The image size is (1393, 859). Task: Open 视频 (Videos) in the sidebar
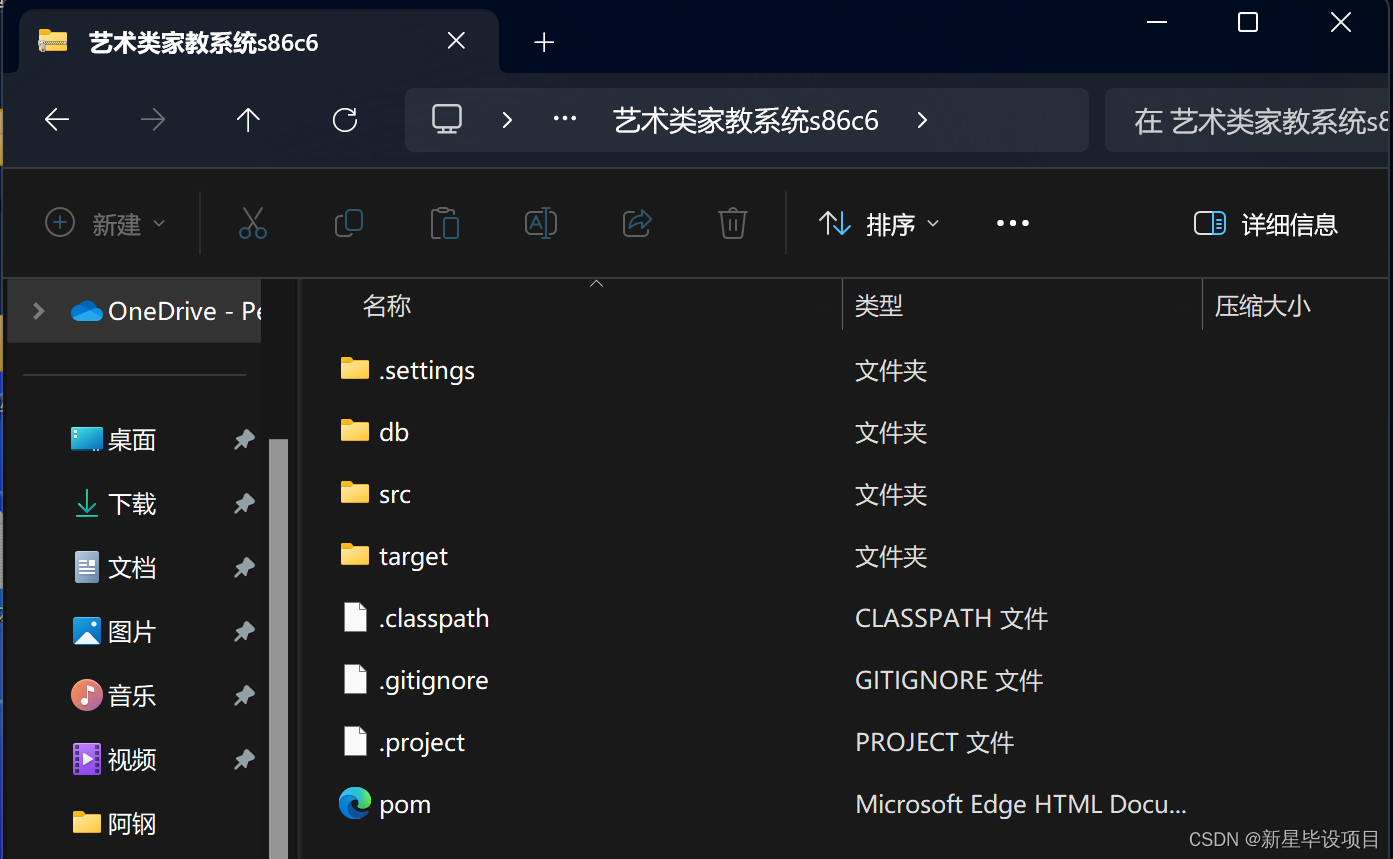click(114, 760)
